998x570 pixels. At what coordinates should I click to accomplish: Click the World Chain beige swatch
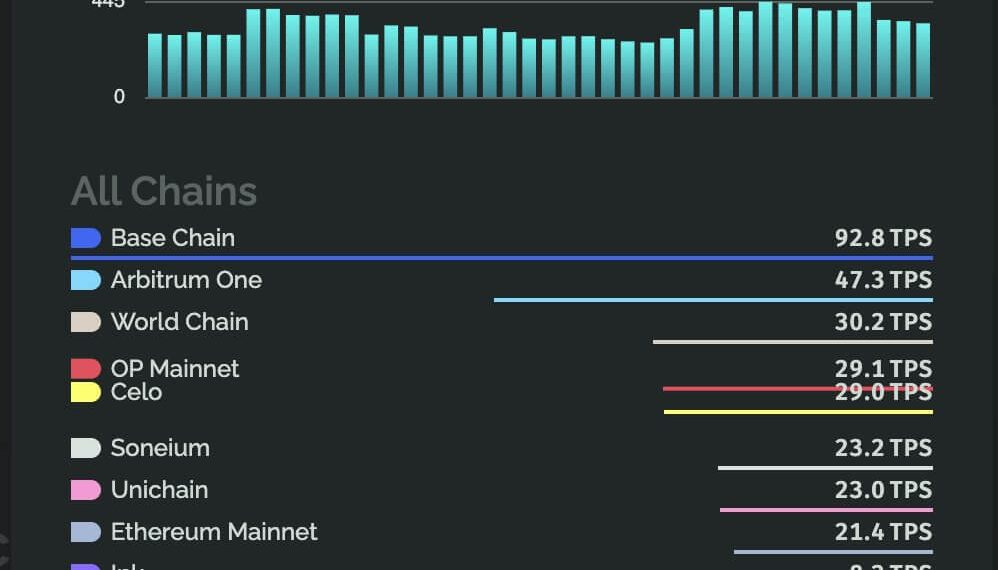tap(86, 322)
